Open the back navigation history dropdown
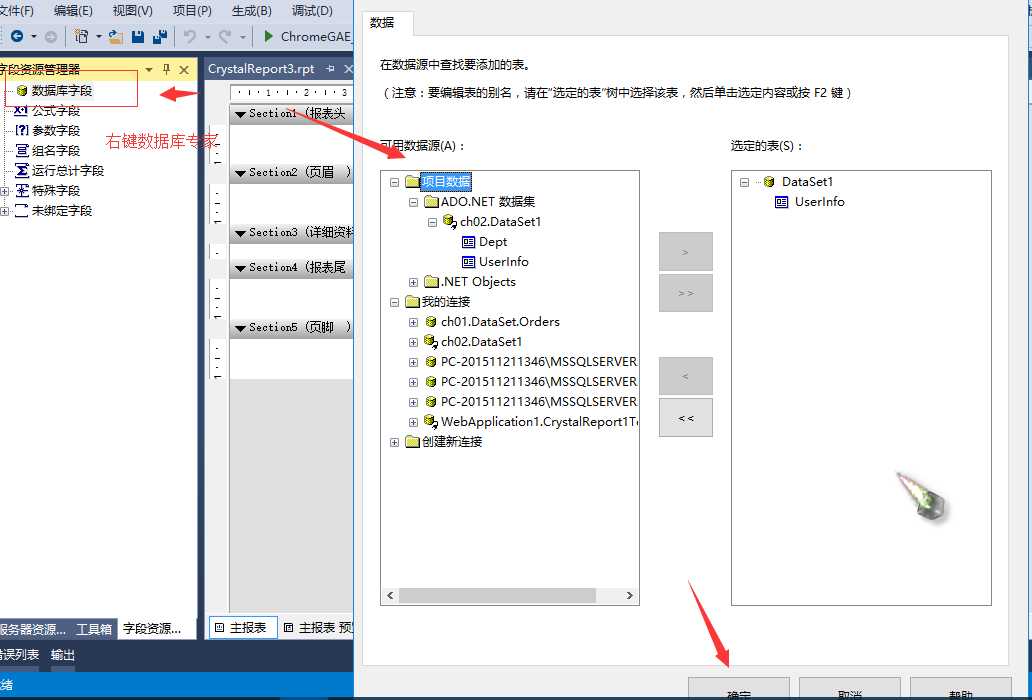 [34, 37]
